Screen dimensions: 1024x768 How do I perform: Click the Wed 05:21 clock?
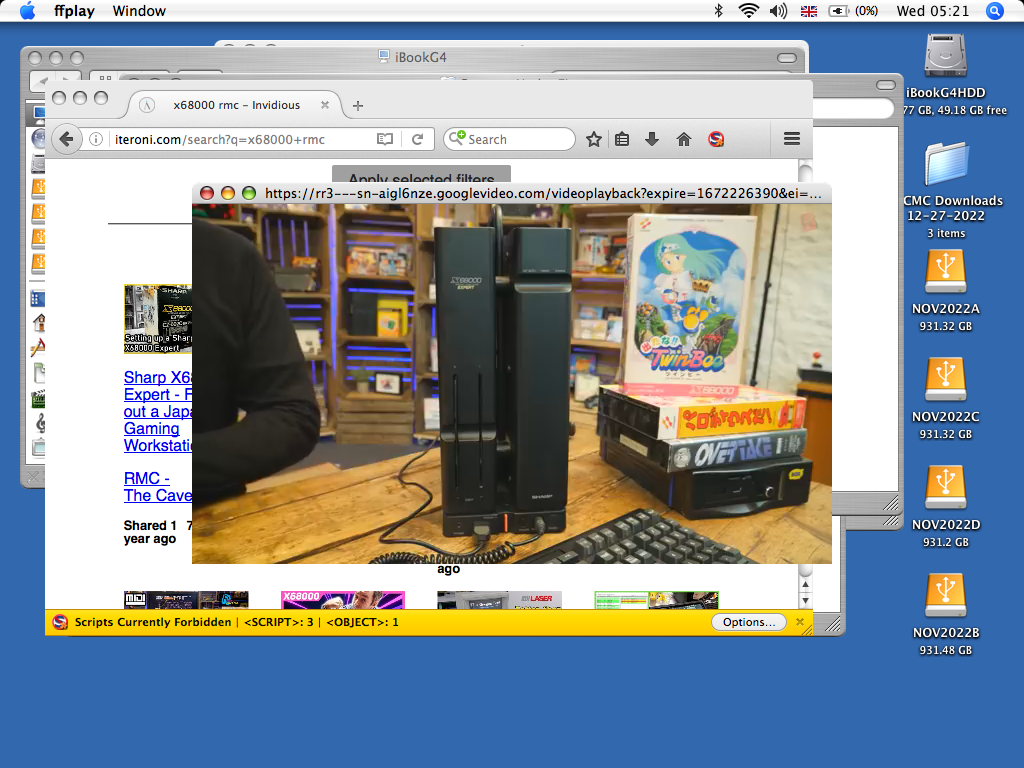[x=933, y=11]
